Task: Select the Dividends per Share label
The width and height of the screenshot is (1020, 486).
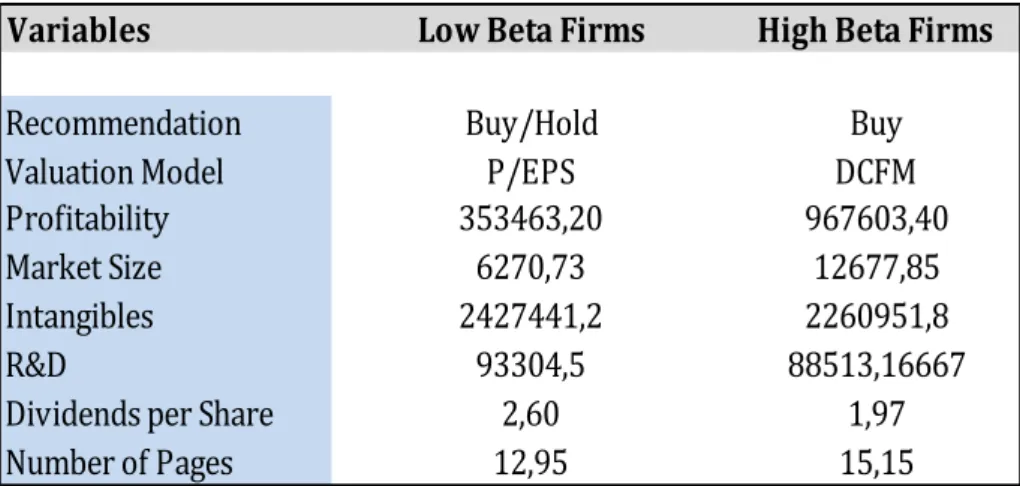Action: tap(139, 414)
